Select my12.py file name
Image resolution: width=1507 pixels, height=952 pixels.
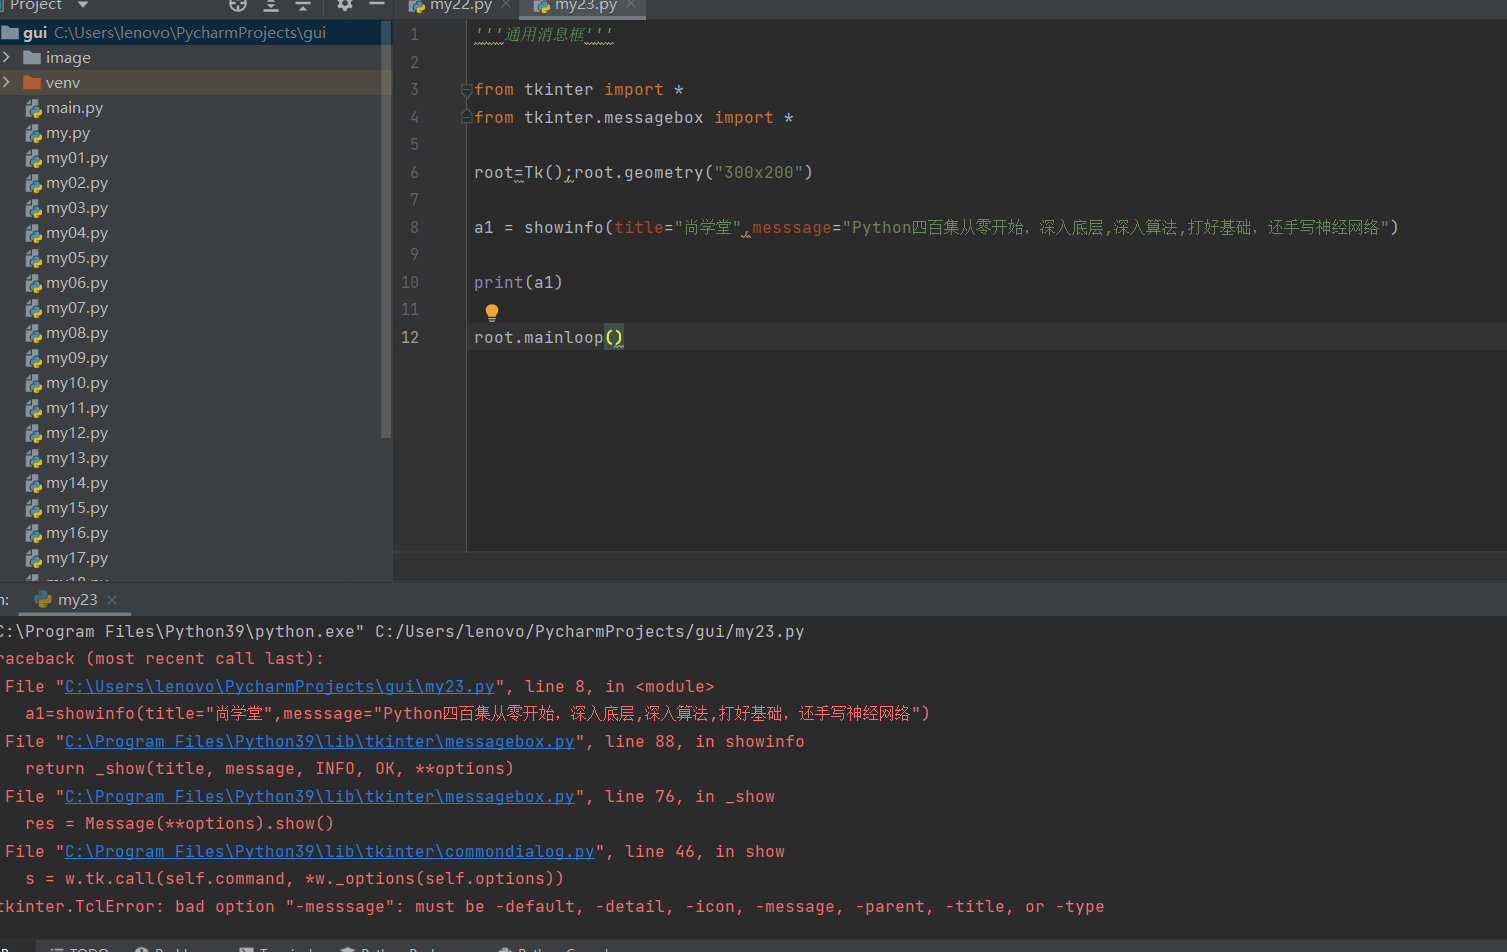(77, 433)
